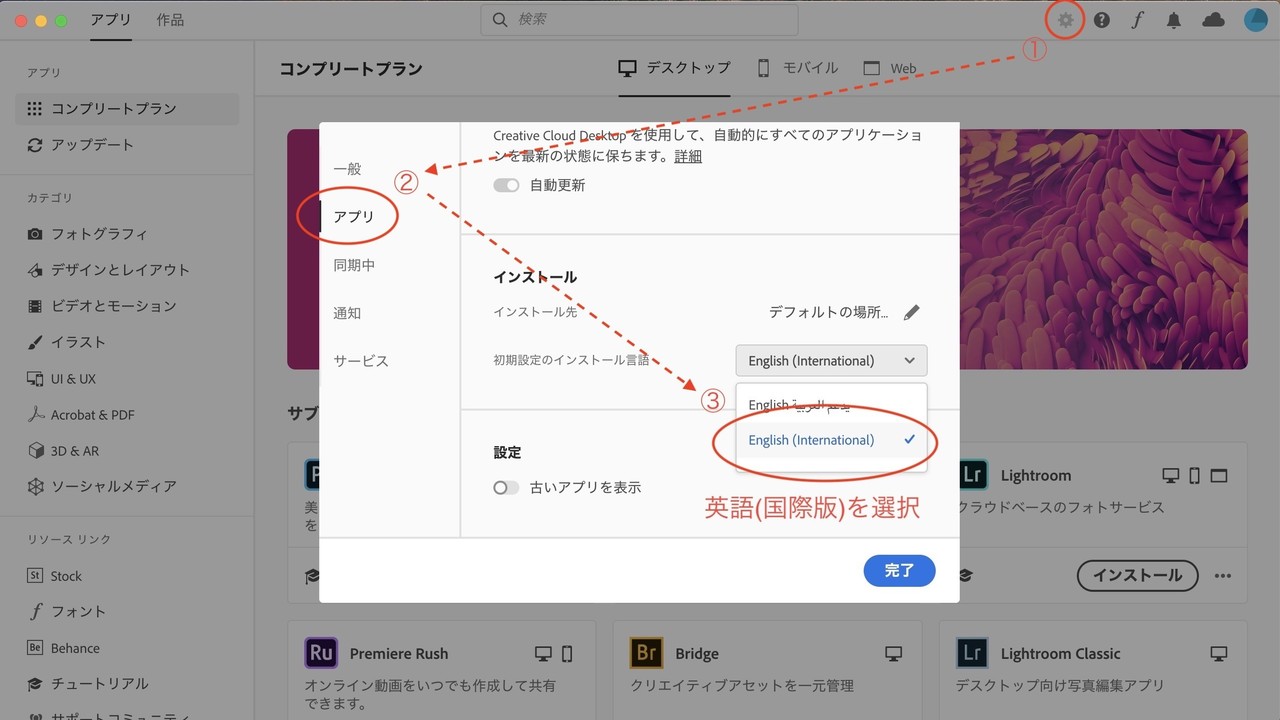Open the cloud sync status icon
The image size is (1280, 720).
(x=1213, y=20)
